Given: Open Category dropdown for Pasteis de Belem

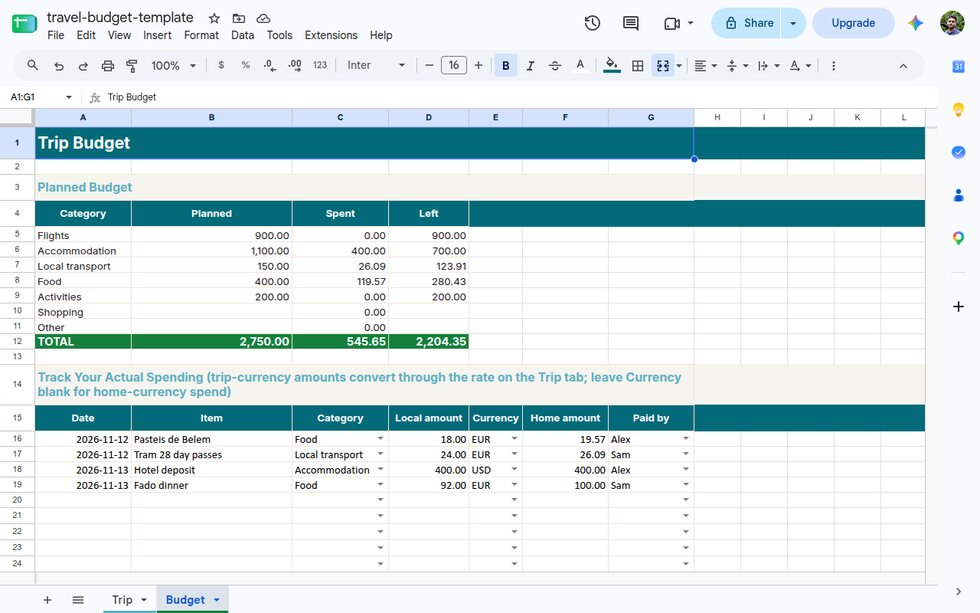Looking at the screenshot, I should click(380, 439).
